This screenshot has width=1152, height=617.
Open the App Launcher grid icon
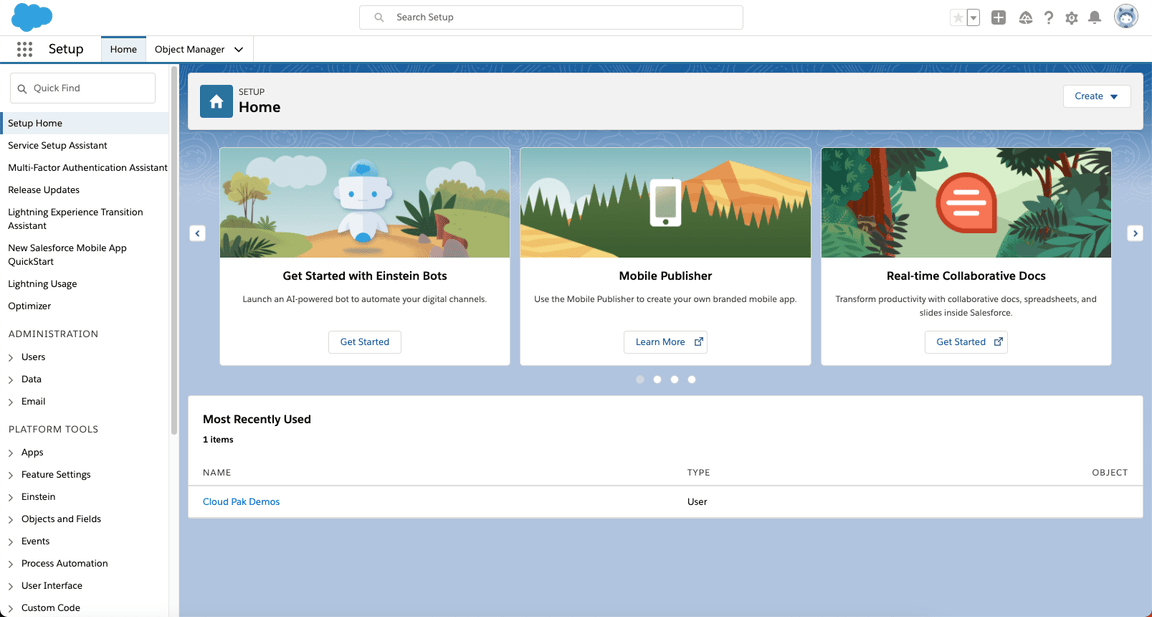click(24, 49)
